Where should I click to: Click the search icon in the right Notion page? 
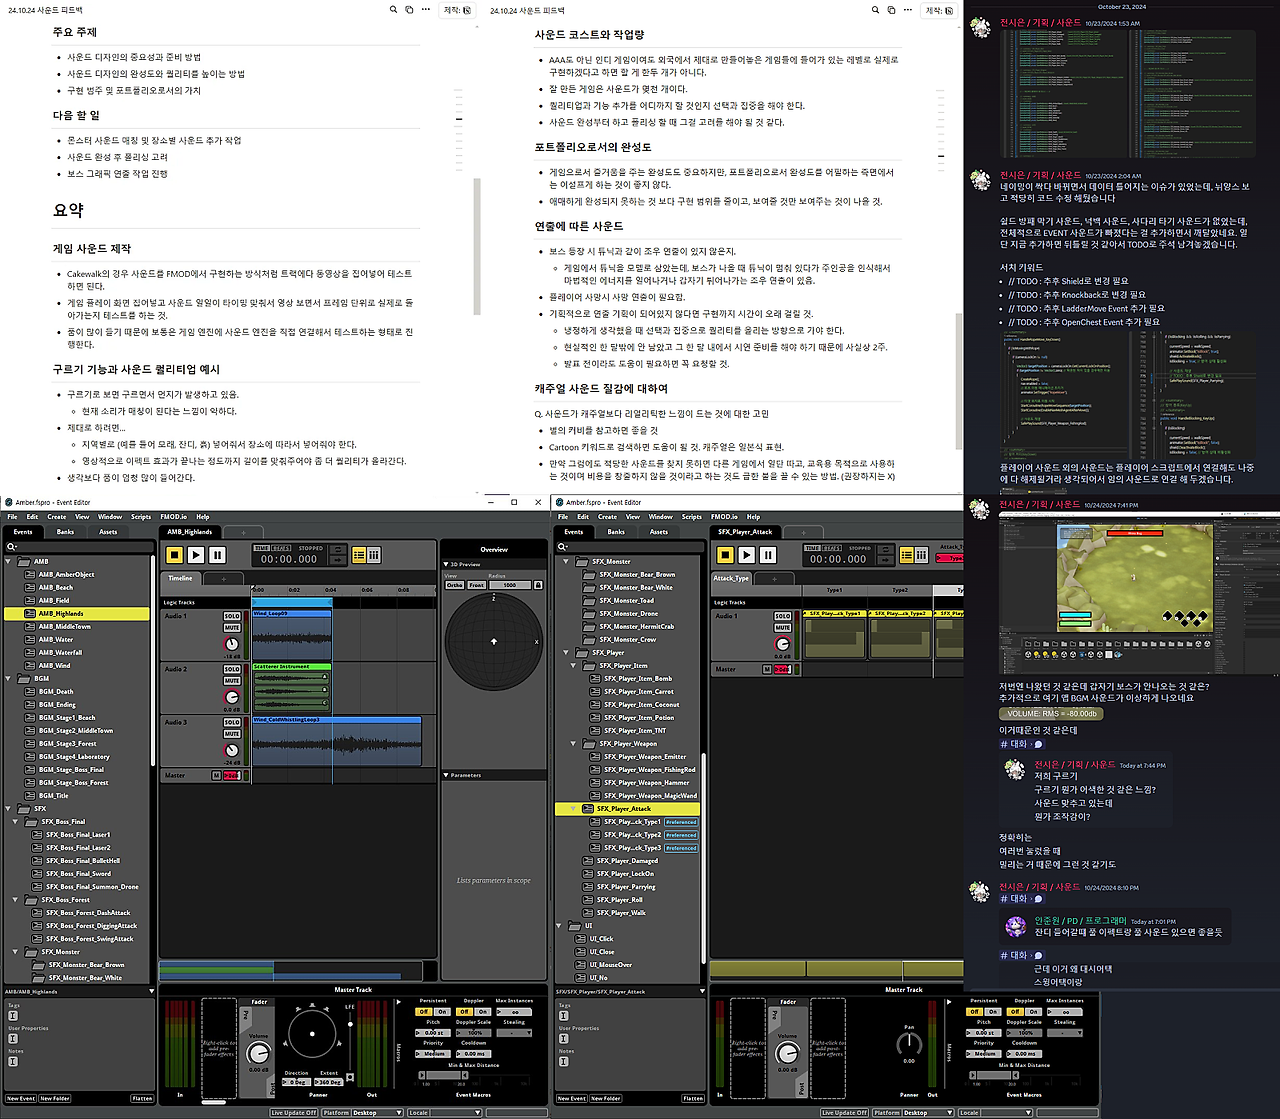(875, 10)
